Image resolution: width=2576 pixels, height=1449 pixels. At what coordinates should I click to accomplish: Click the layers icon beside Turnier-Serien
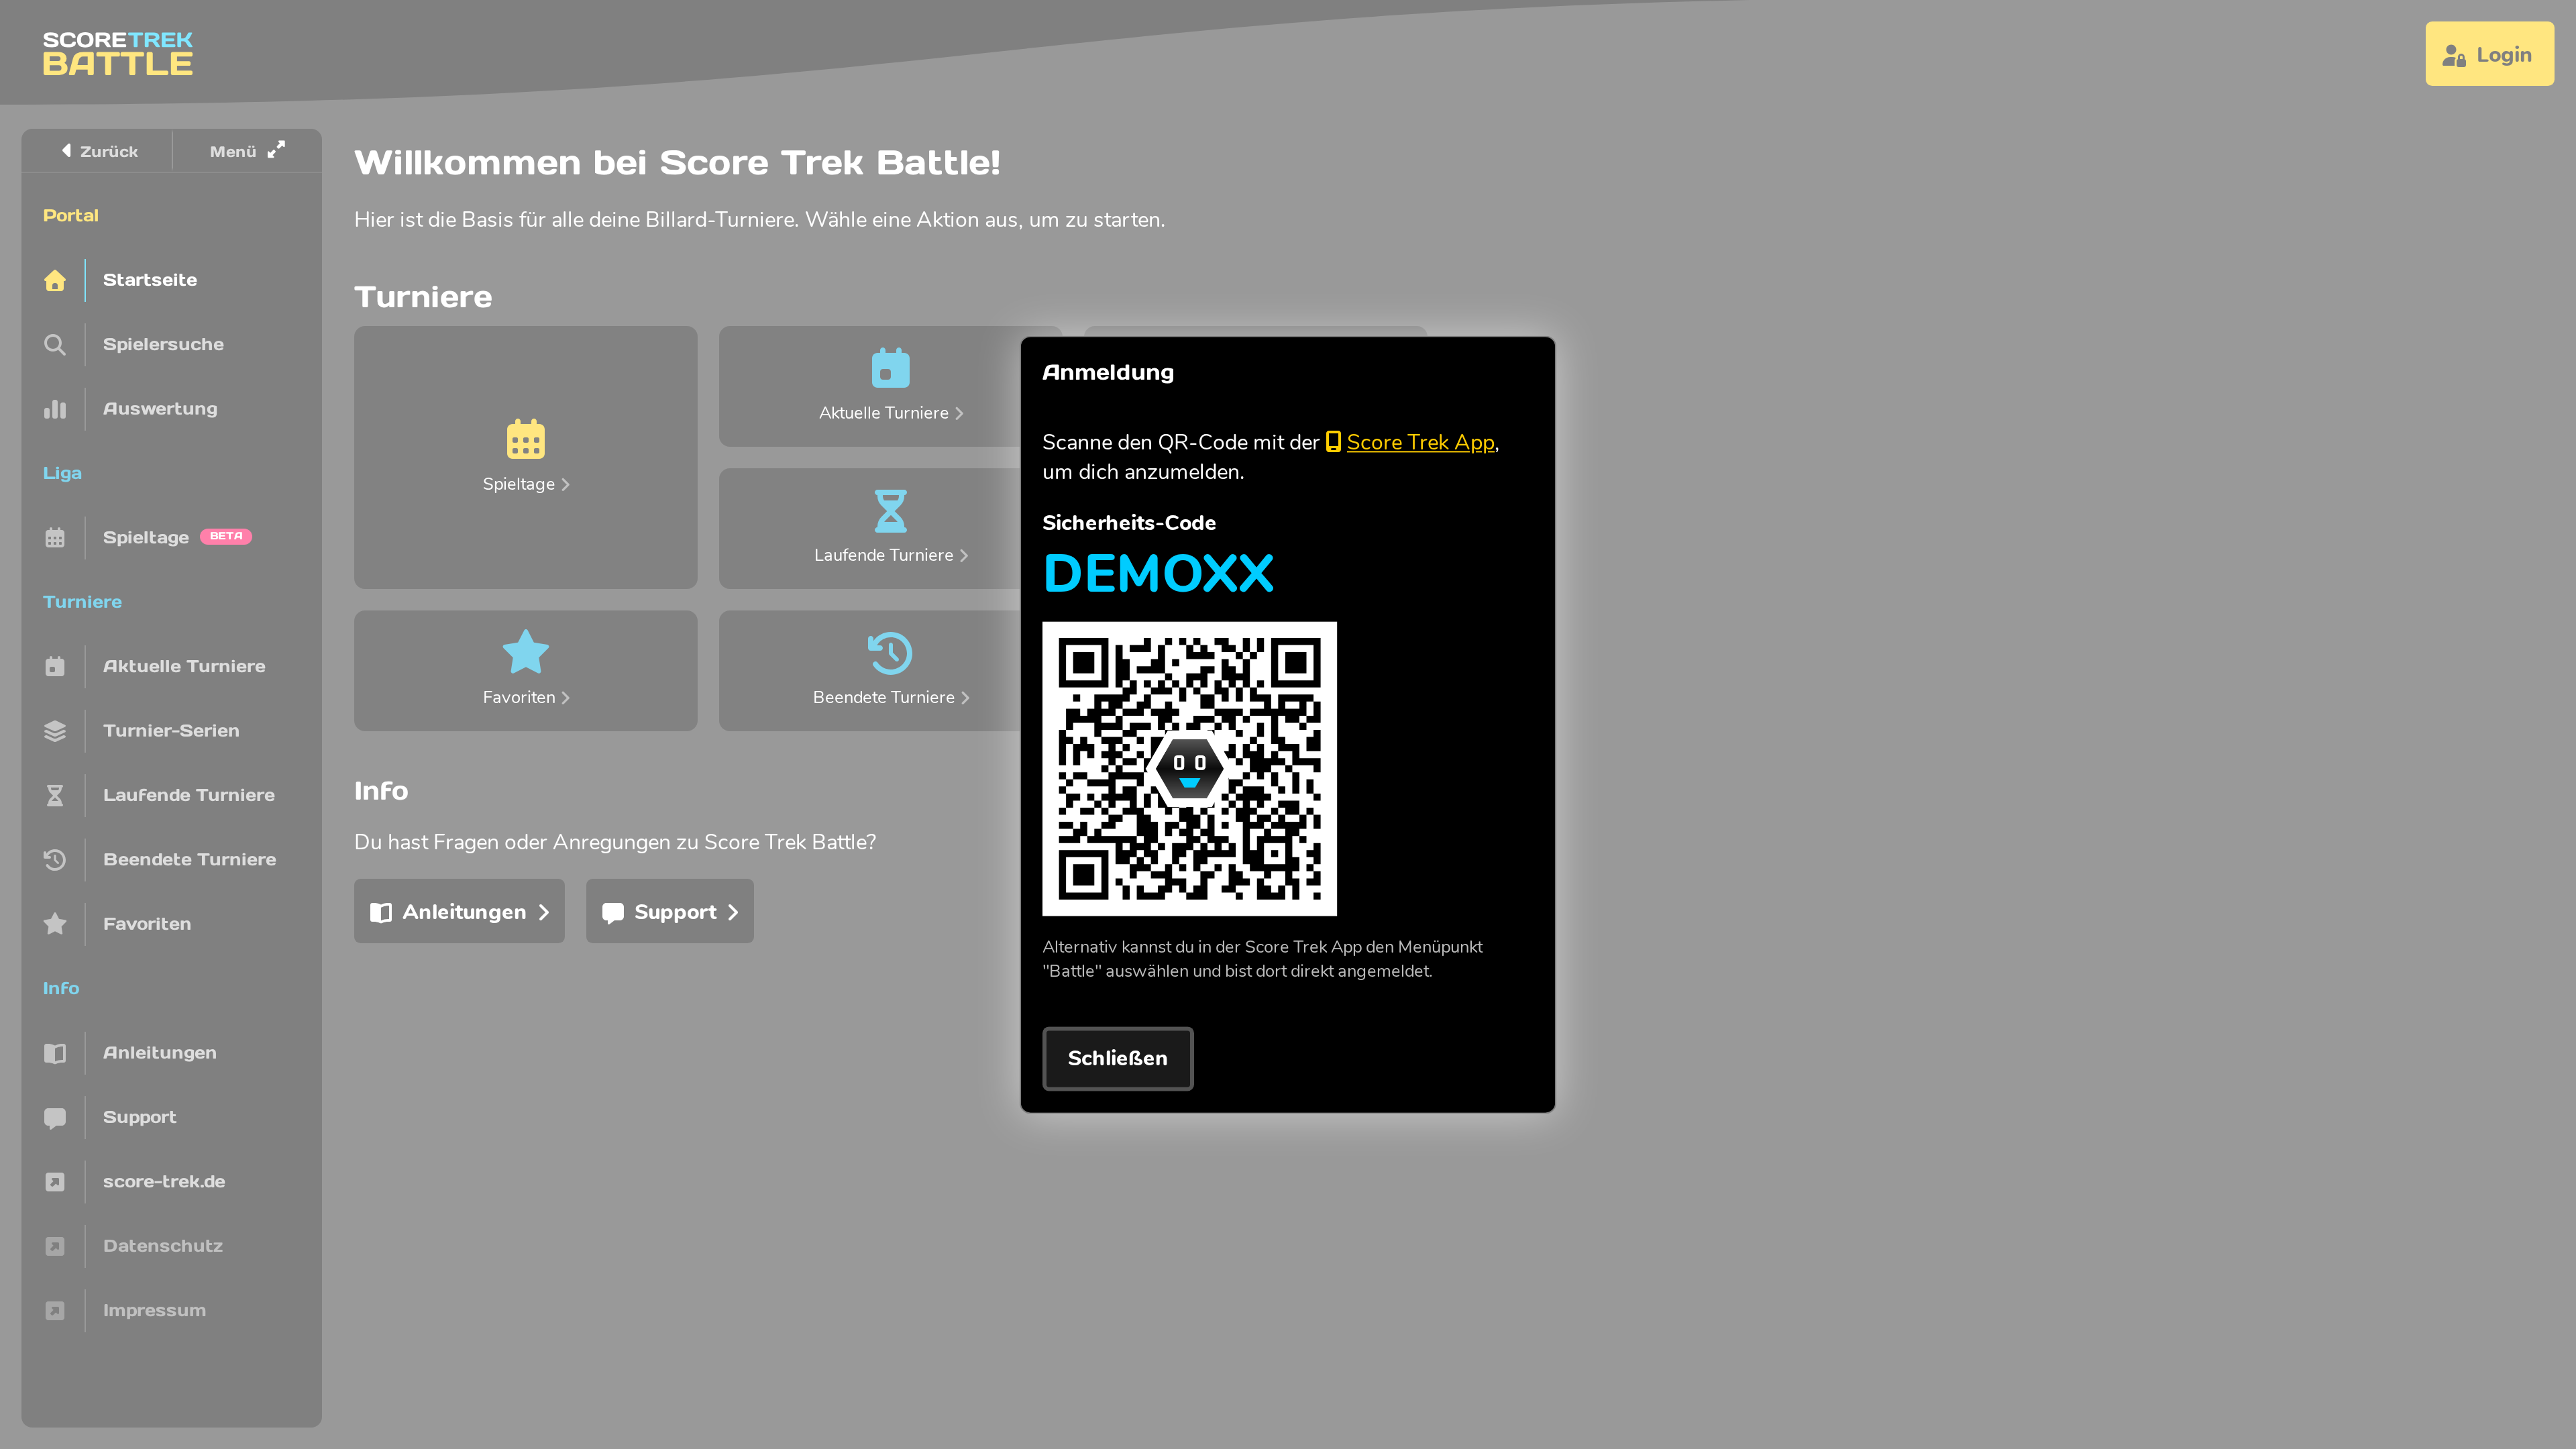click(55, 731)
